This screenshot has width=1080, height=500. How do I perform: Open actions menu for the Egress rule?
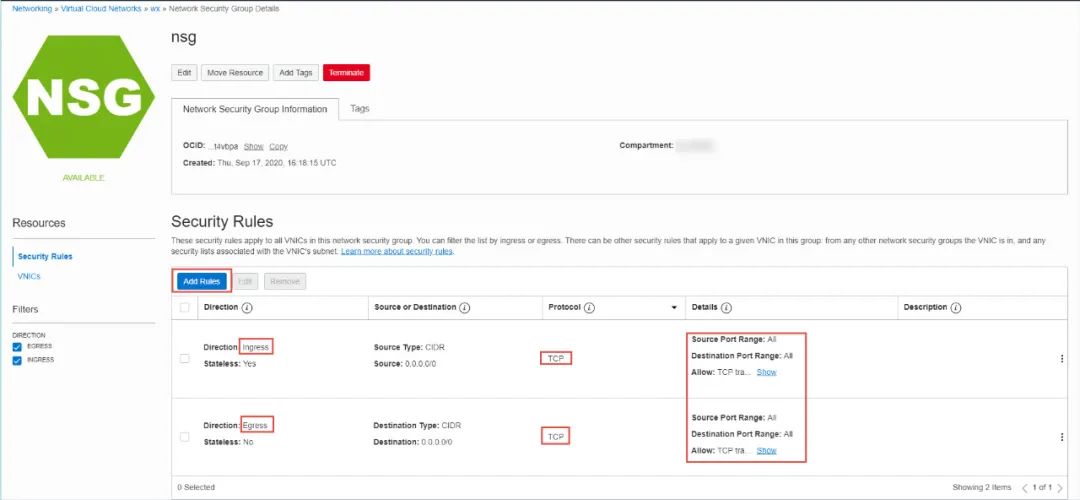tap(1061, 437)
